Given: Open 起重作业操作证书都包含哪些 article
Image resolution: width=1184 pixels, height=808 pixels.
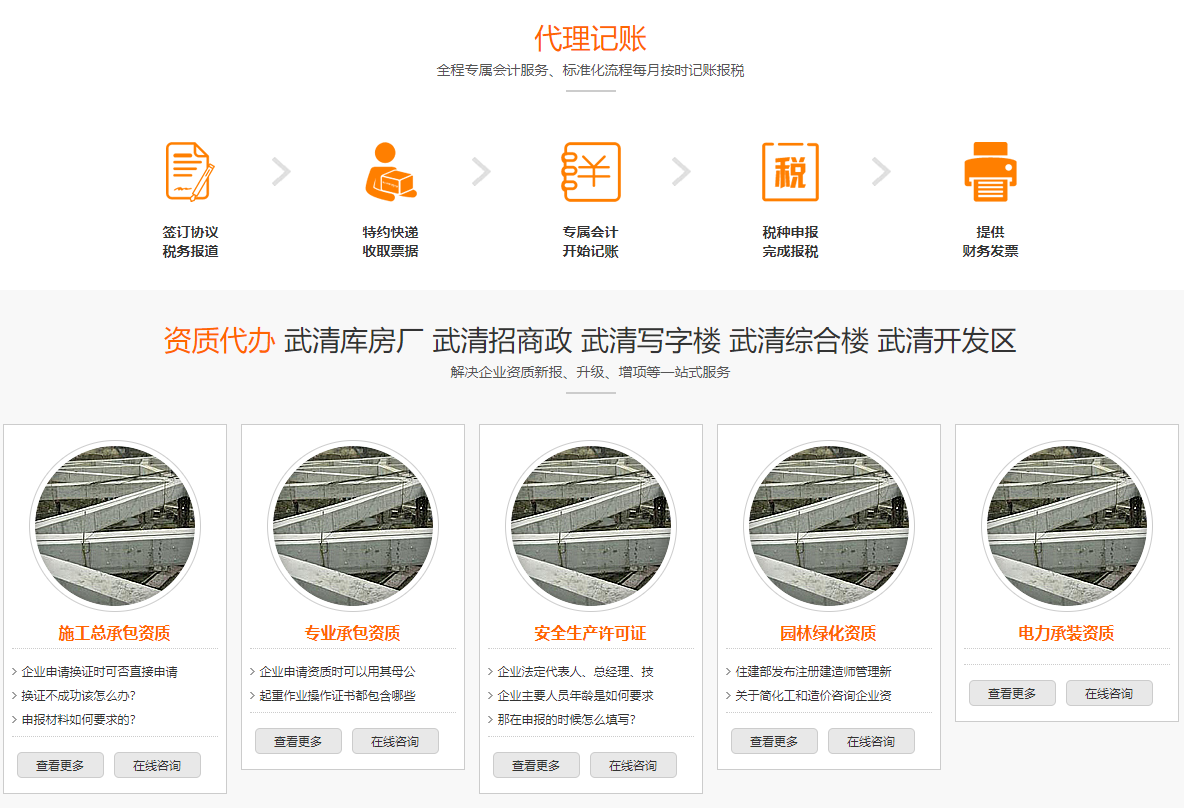Looking at the screenshot, I should pos(337,695).
